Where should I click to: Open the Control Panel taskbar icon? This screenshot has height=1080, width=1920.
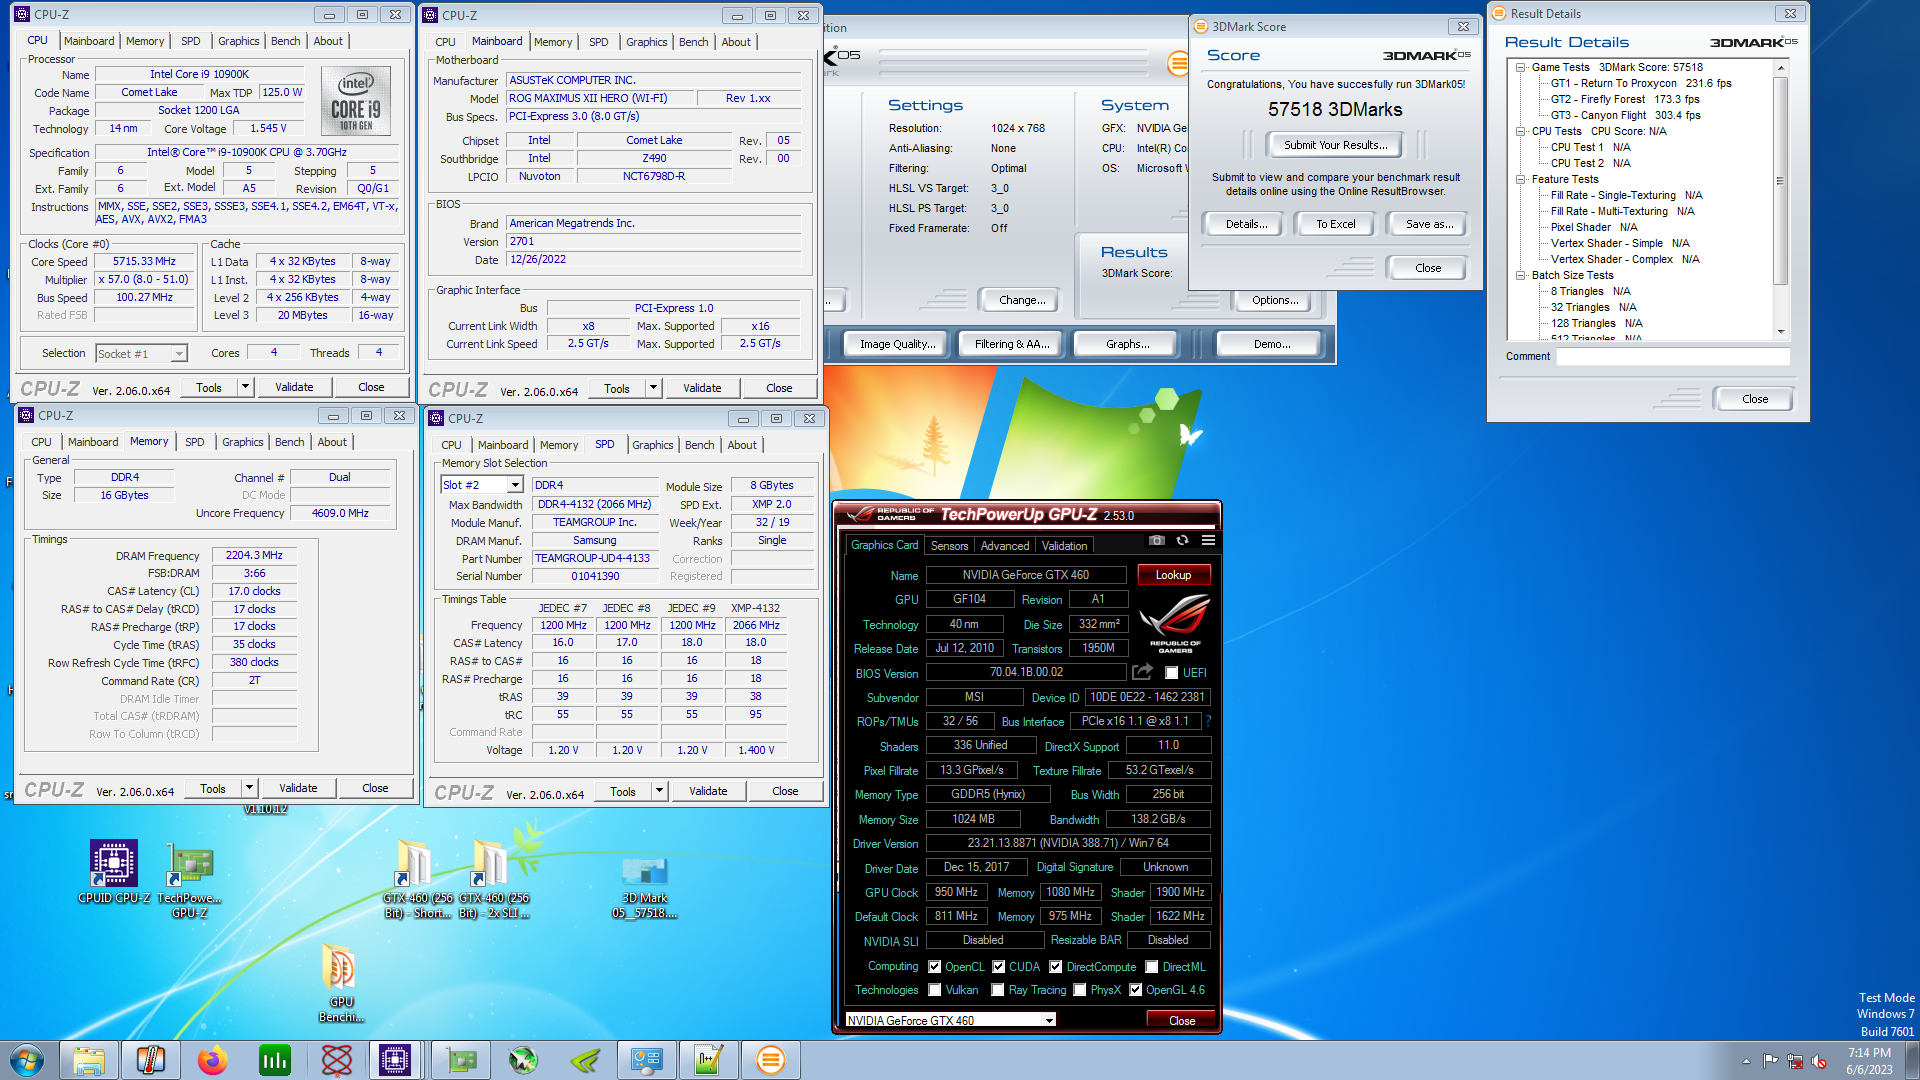pos(647,1060)
